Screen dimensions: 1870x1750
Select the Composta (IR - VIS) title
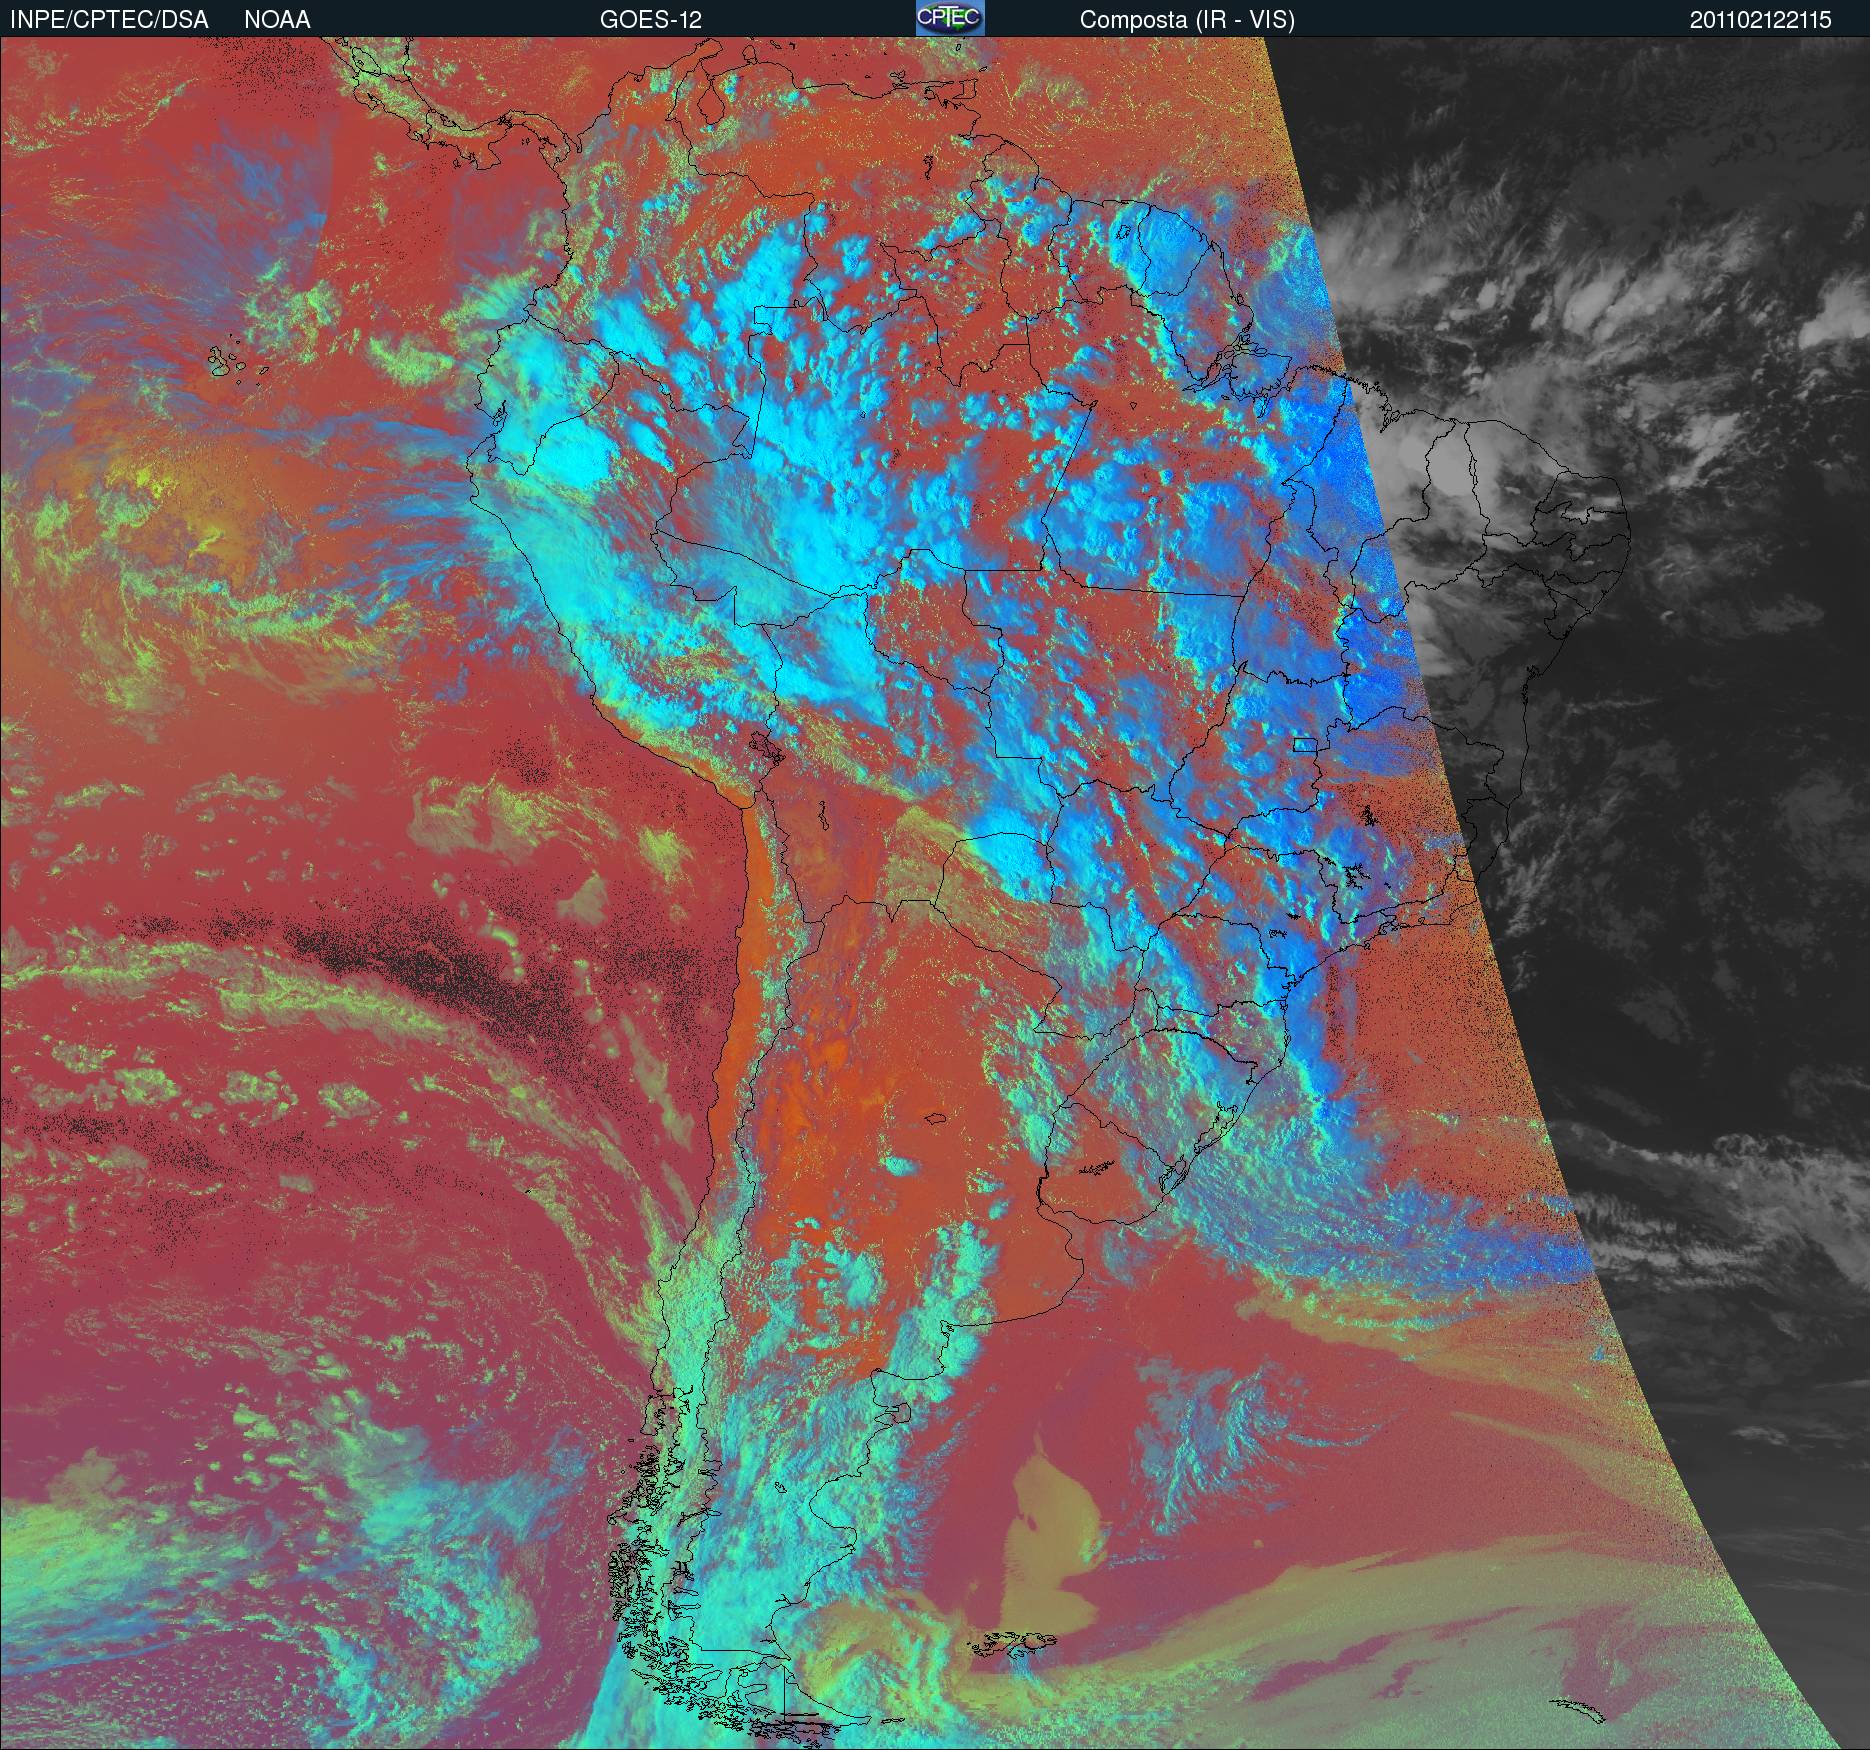click(x=1187, y=19)
